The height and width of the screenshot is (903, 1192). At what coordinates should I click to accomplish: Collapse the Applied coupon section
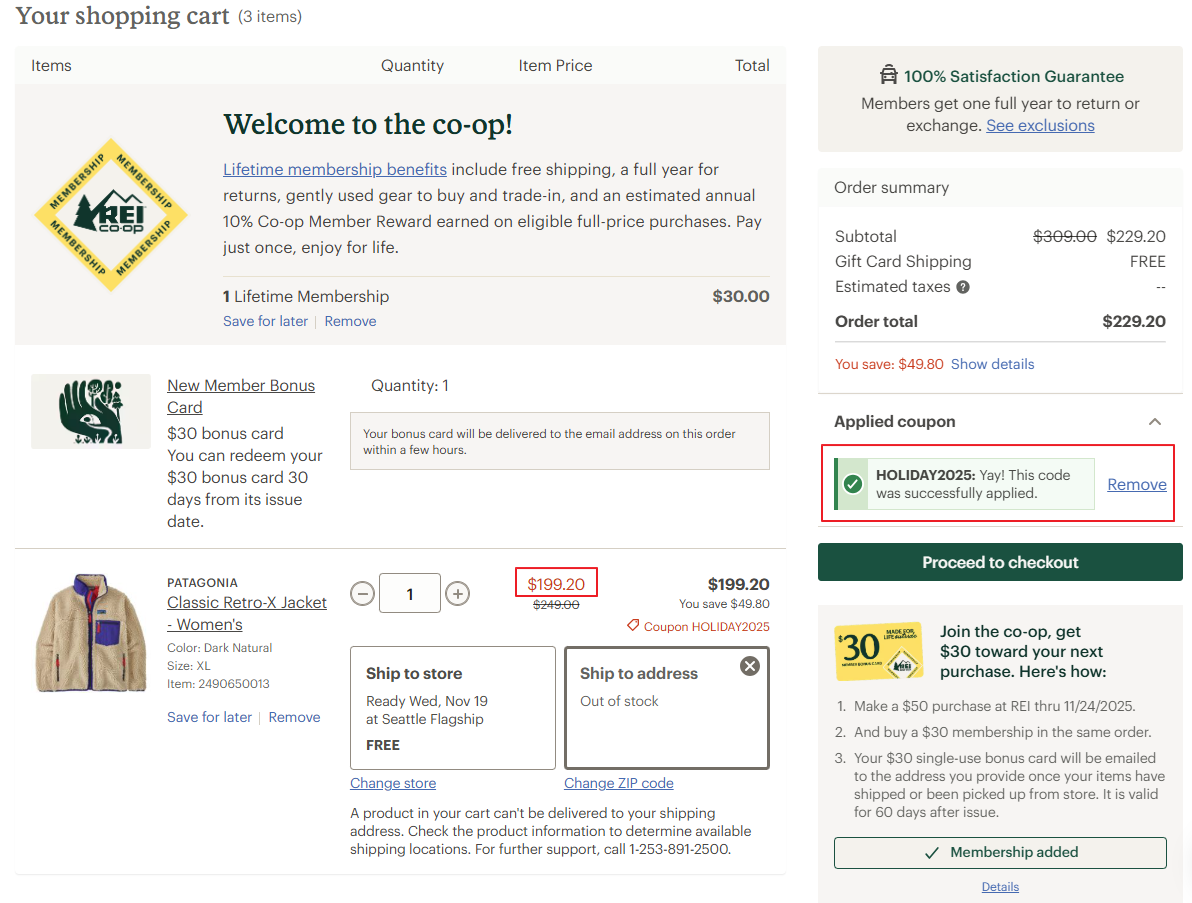1154,422
